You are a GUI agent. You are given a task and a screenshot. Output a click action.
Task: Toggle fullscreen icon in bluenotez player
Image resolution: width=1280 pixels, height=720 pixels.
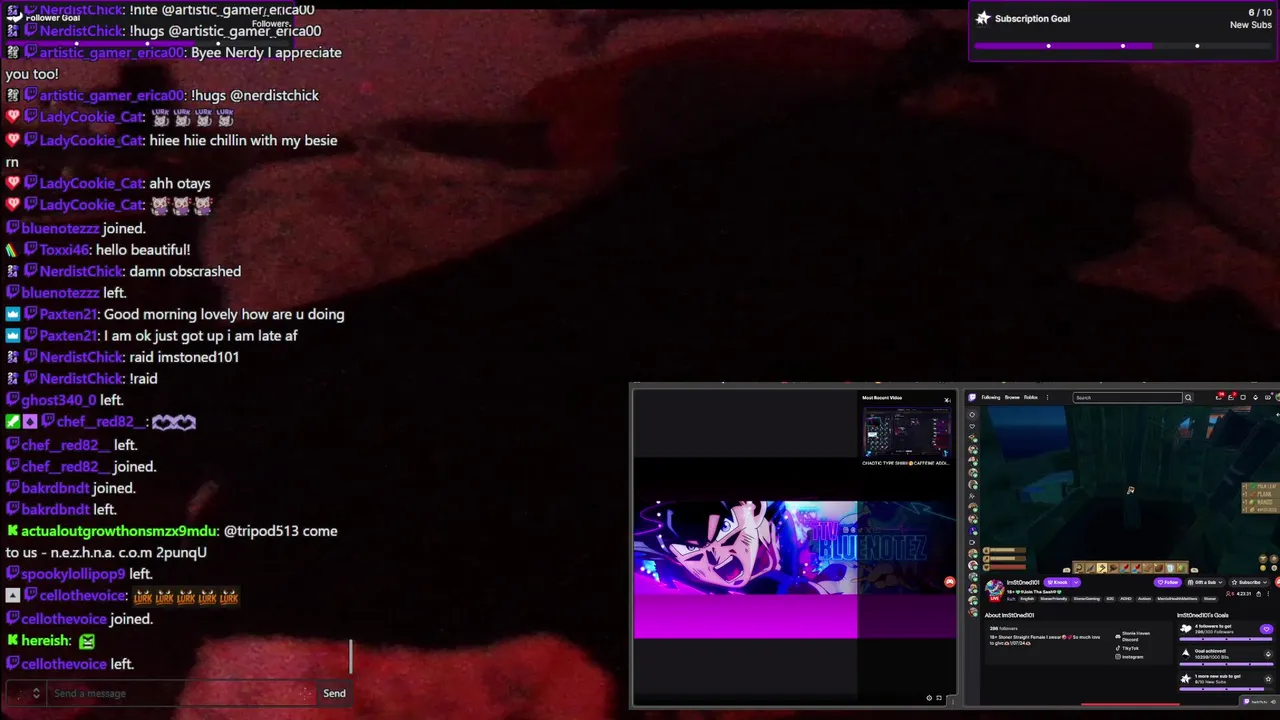(939, 698)
